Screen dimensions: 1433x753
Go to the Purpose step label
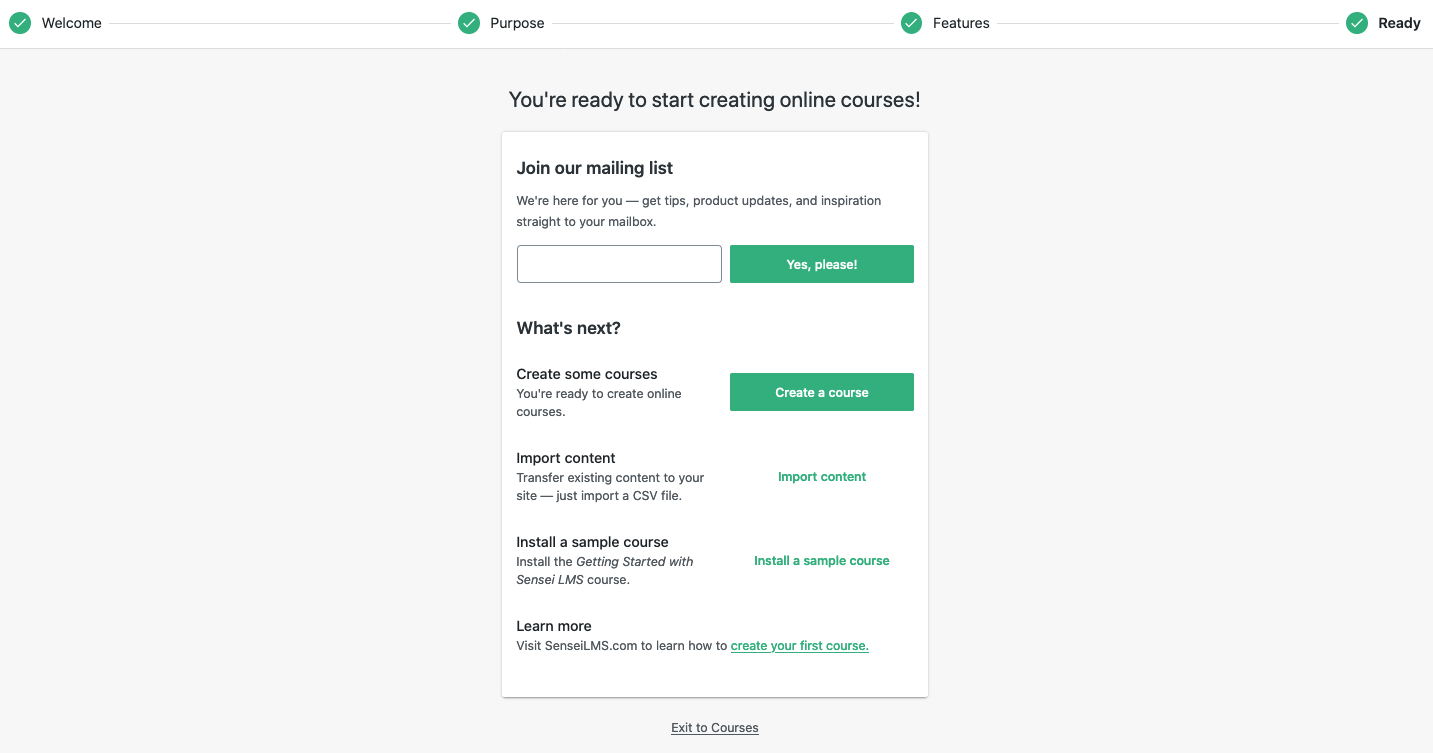(517, 23)
